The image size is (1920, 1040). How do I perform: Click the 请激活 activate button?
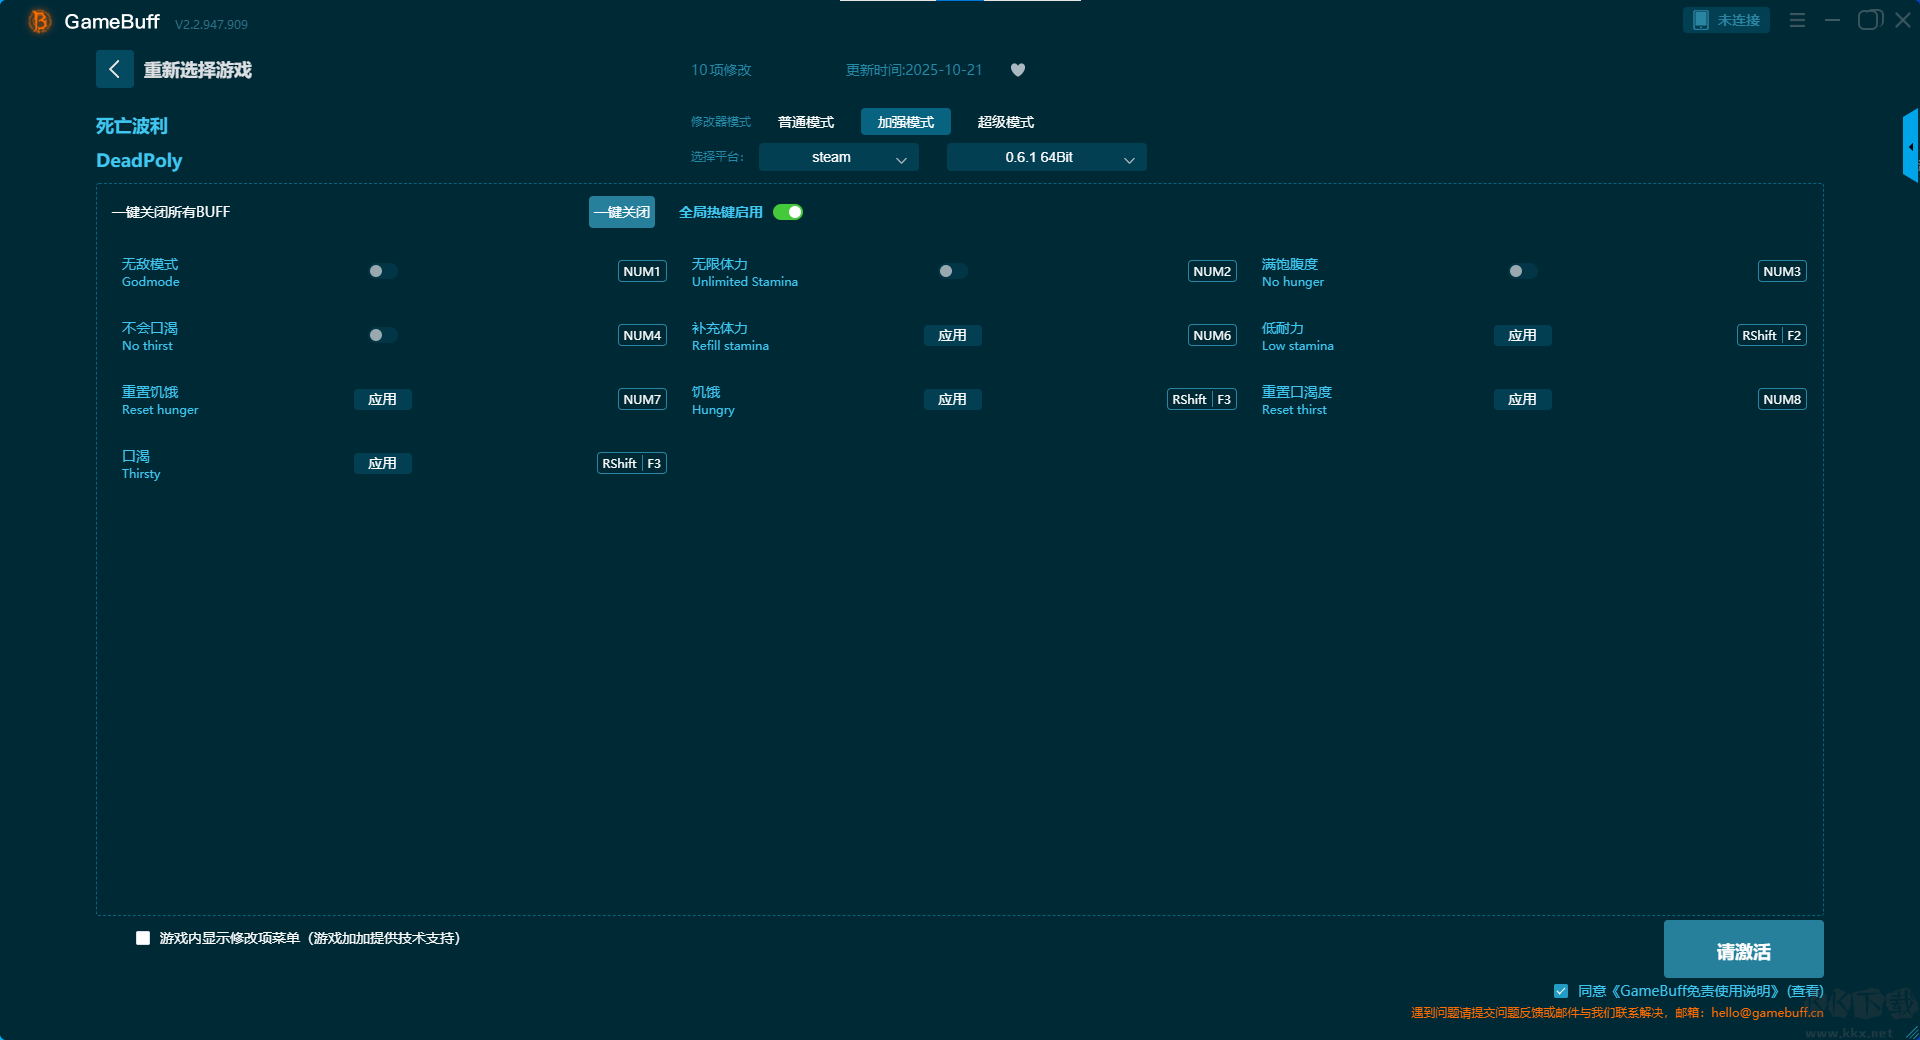click(1743, 950)
